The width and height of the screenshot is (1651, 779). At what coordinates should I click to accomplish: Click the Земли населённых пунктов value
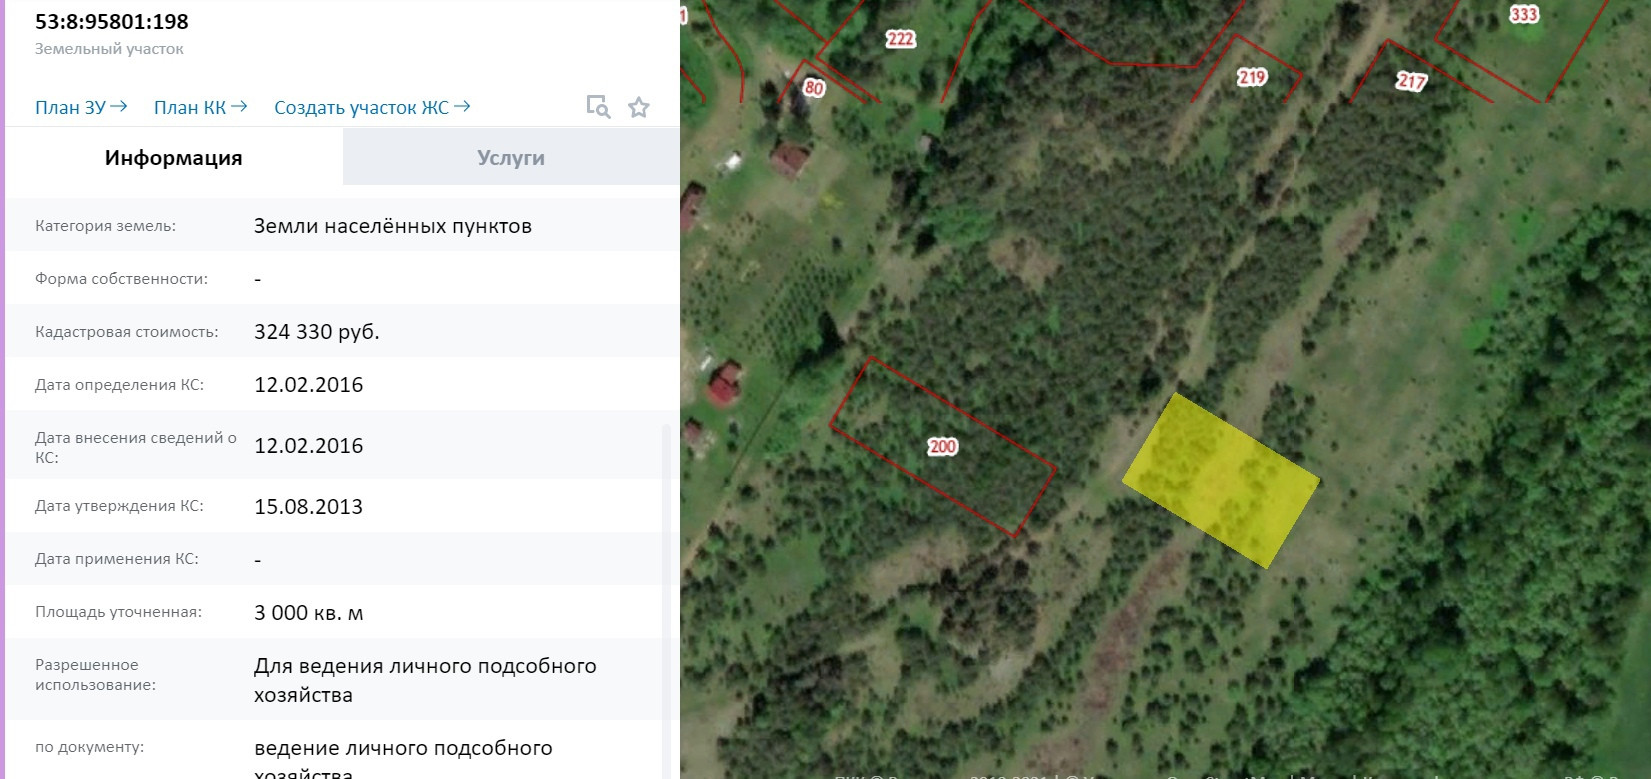(x=393, y=226)
